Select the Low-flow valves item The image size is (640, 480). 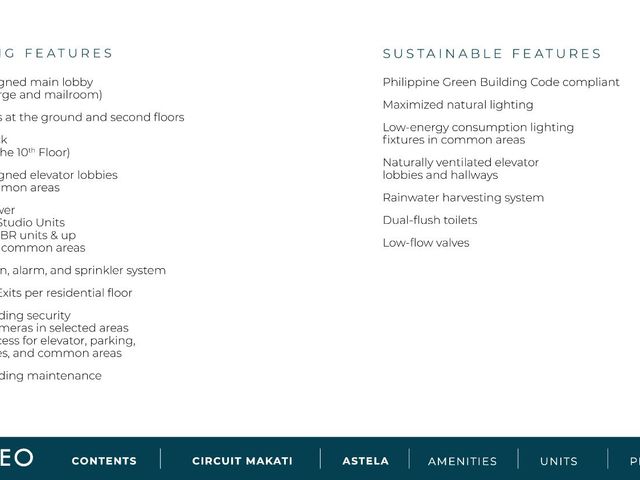(426, 243)
